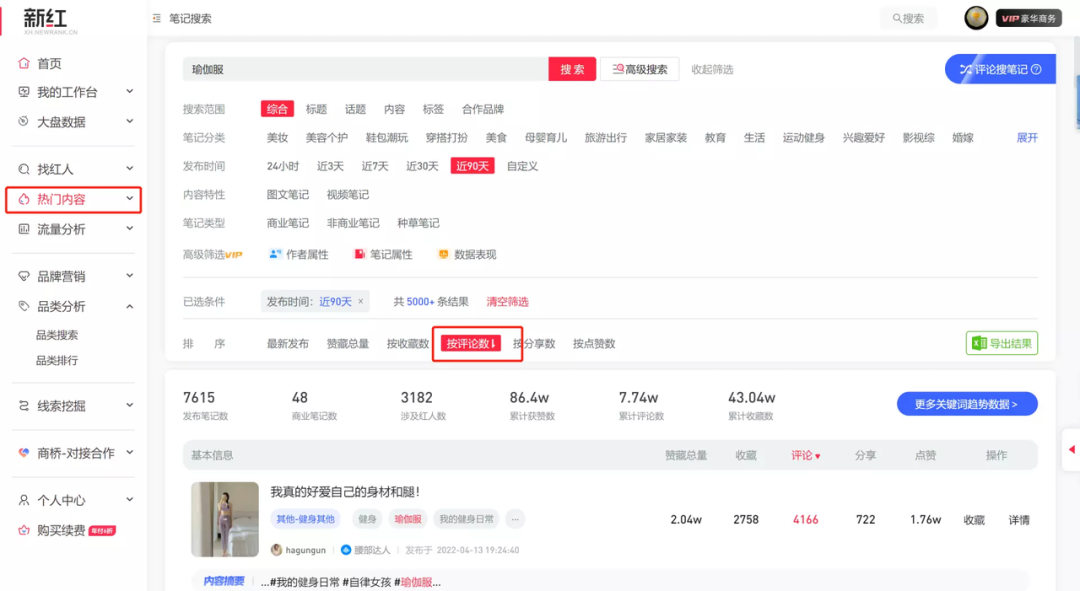
Task: Open the yoga note thumbnail image
Action: 225,519
